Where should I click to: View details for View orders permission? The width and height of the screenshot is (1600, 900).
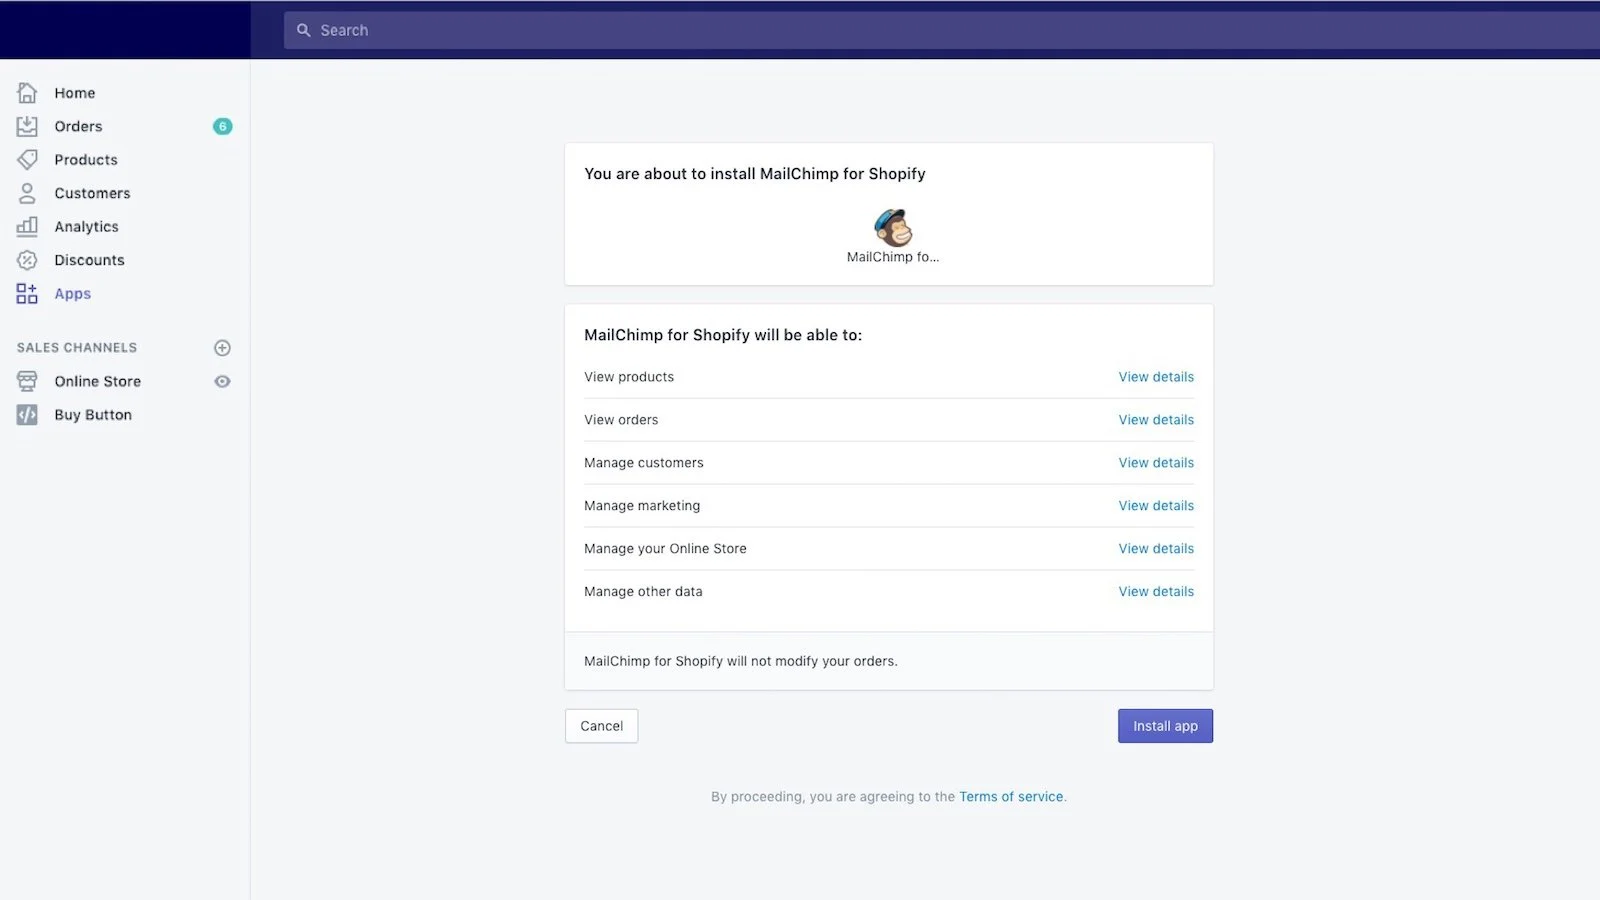pos(1156,420)
